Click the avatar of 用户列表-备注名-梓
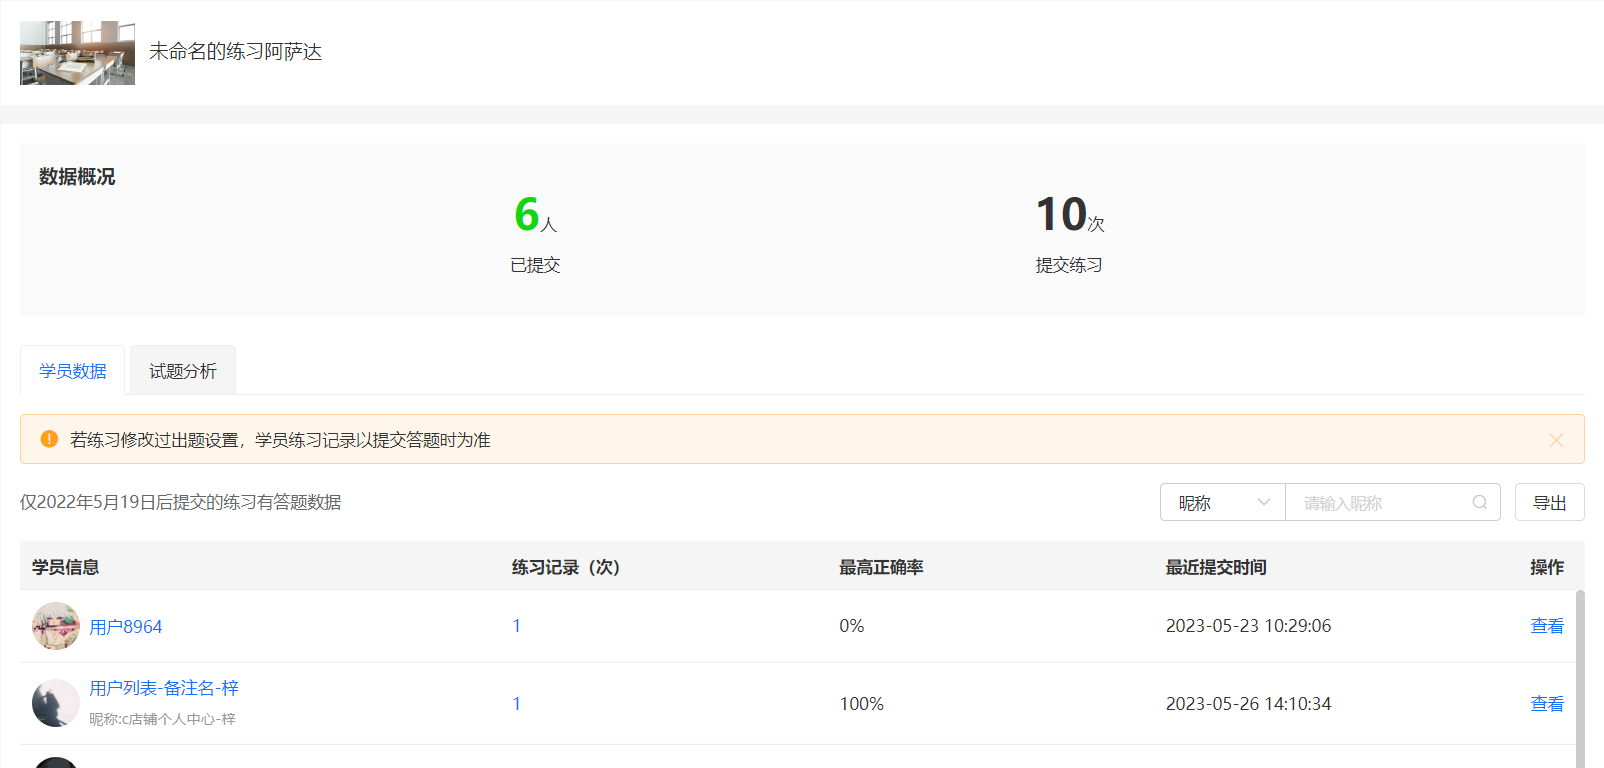 [56, 703]
